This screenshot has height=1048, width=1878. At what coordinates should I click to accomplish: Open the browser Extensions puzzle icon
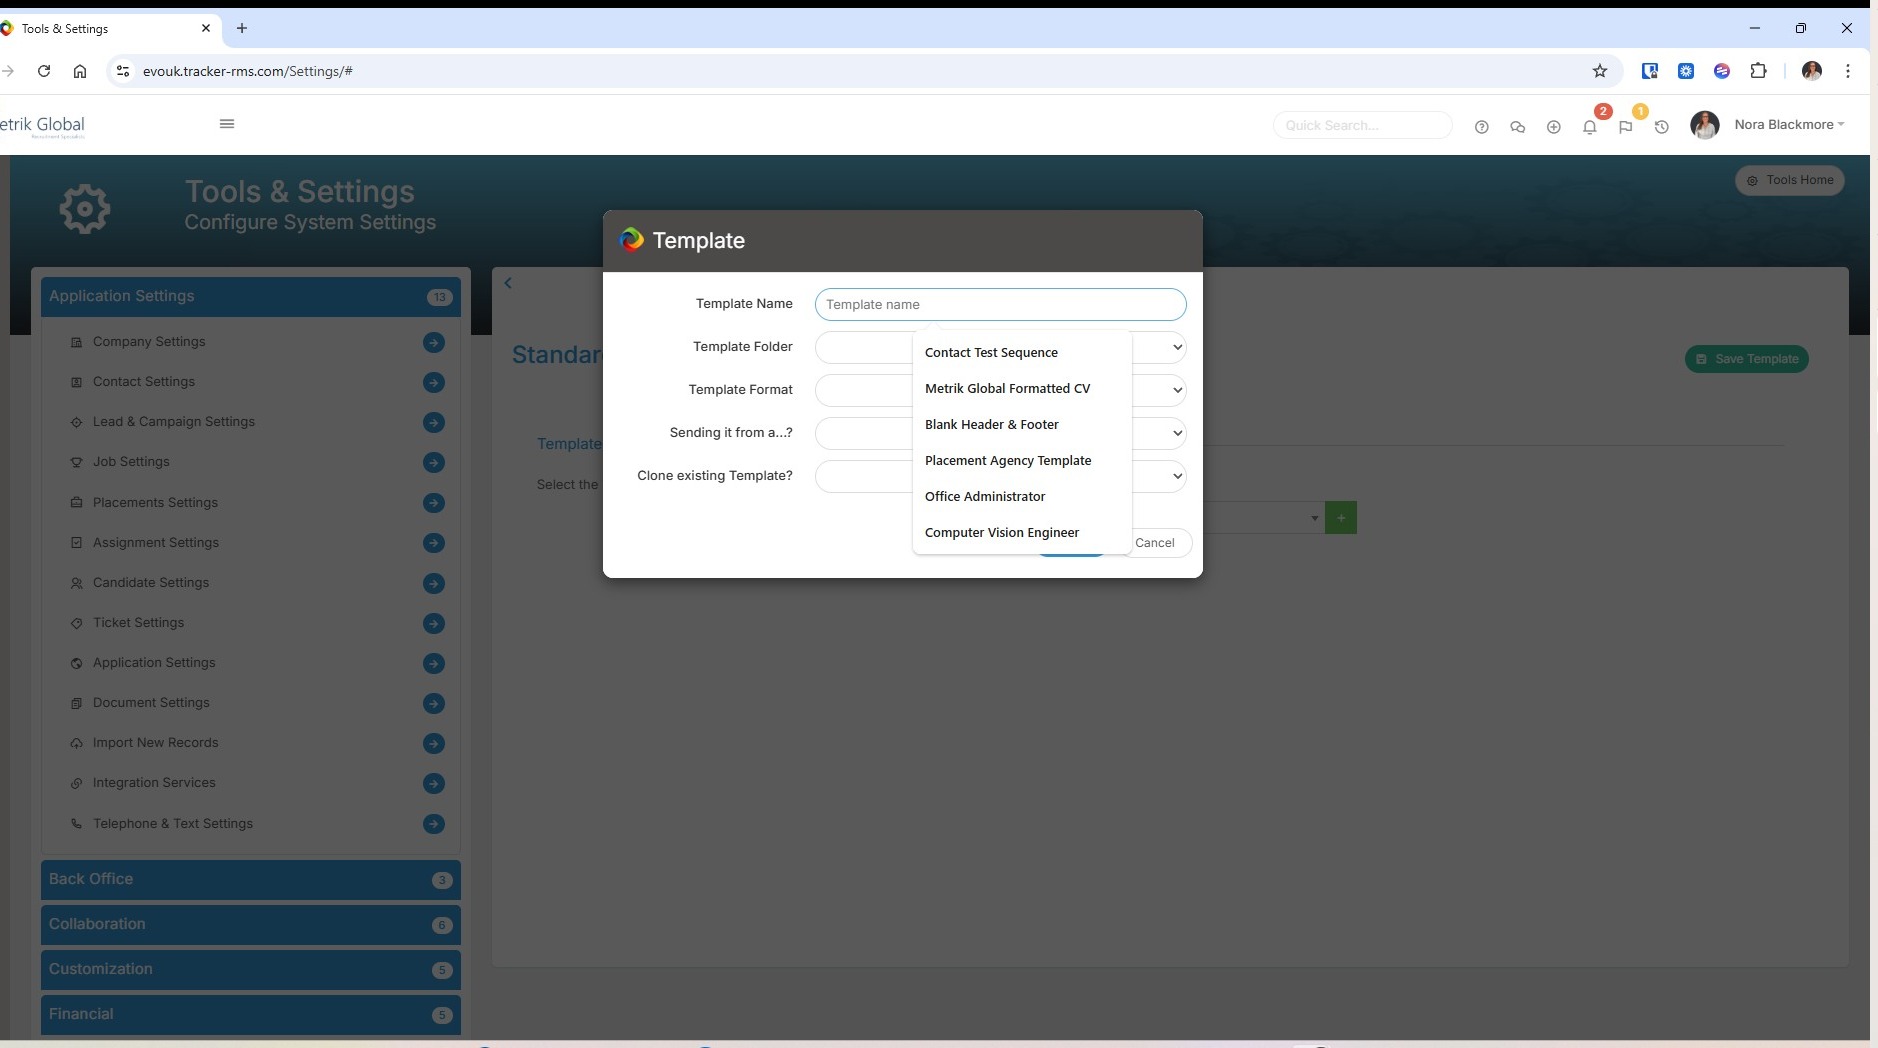tap(1759, 71)
